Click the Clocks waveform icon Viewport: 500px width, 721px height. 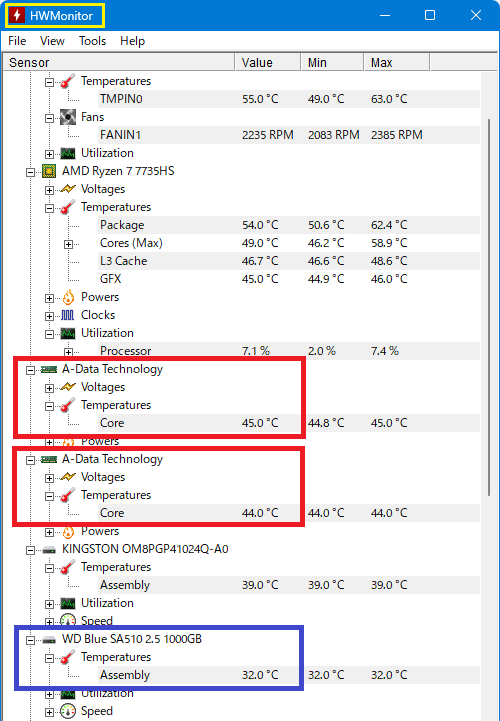coord(68,315)
